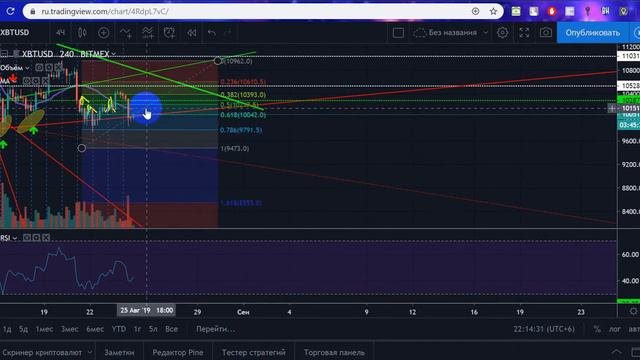Toggle visibility of MA indicator
This screenshot has height=360, width=640.
pyautogui.click(x=27, y=81)
